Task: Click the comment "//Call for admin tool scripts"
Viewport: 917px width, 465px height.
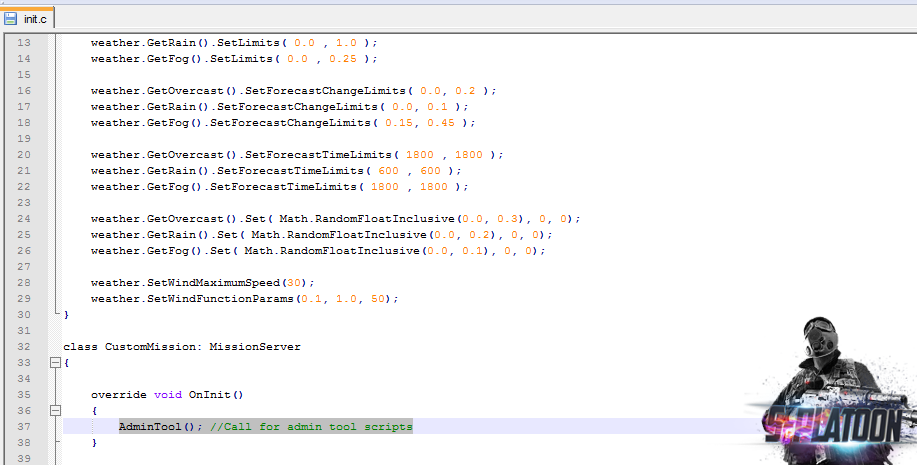Action: point(311,426)
